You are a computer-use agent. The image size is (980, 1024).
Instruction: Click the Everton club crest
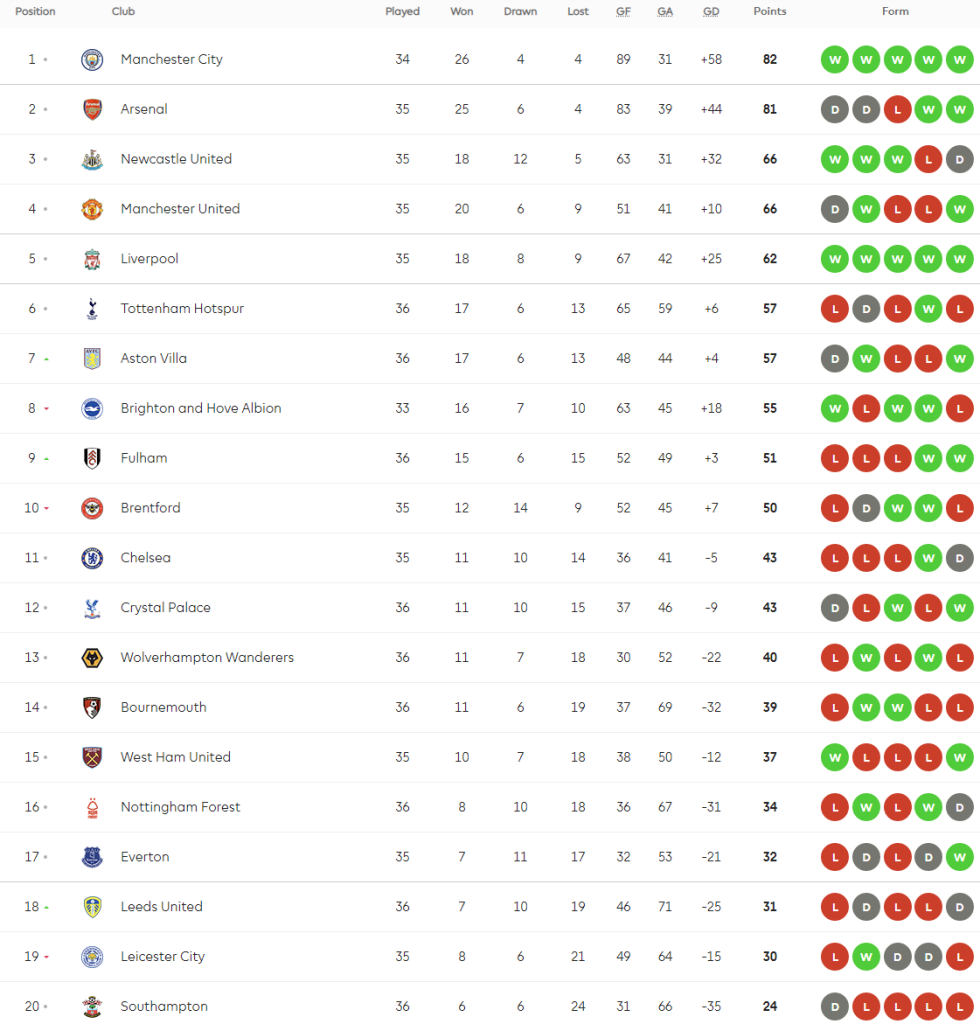point(92,857)
